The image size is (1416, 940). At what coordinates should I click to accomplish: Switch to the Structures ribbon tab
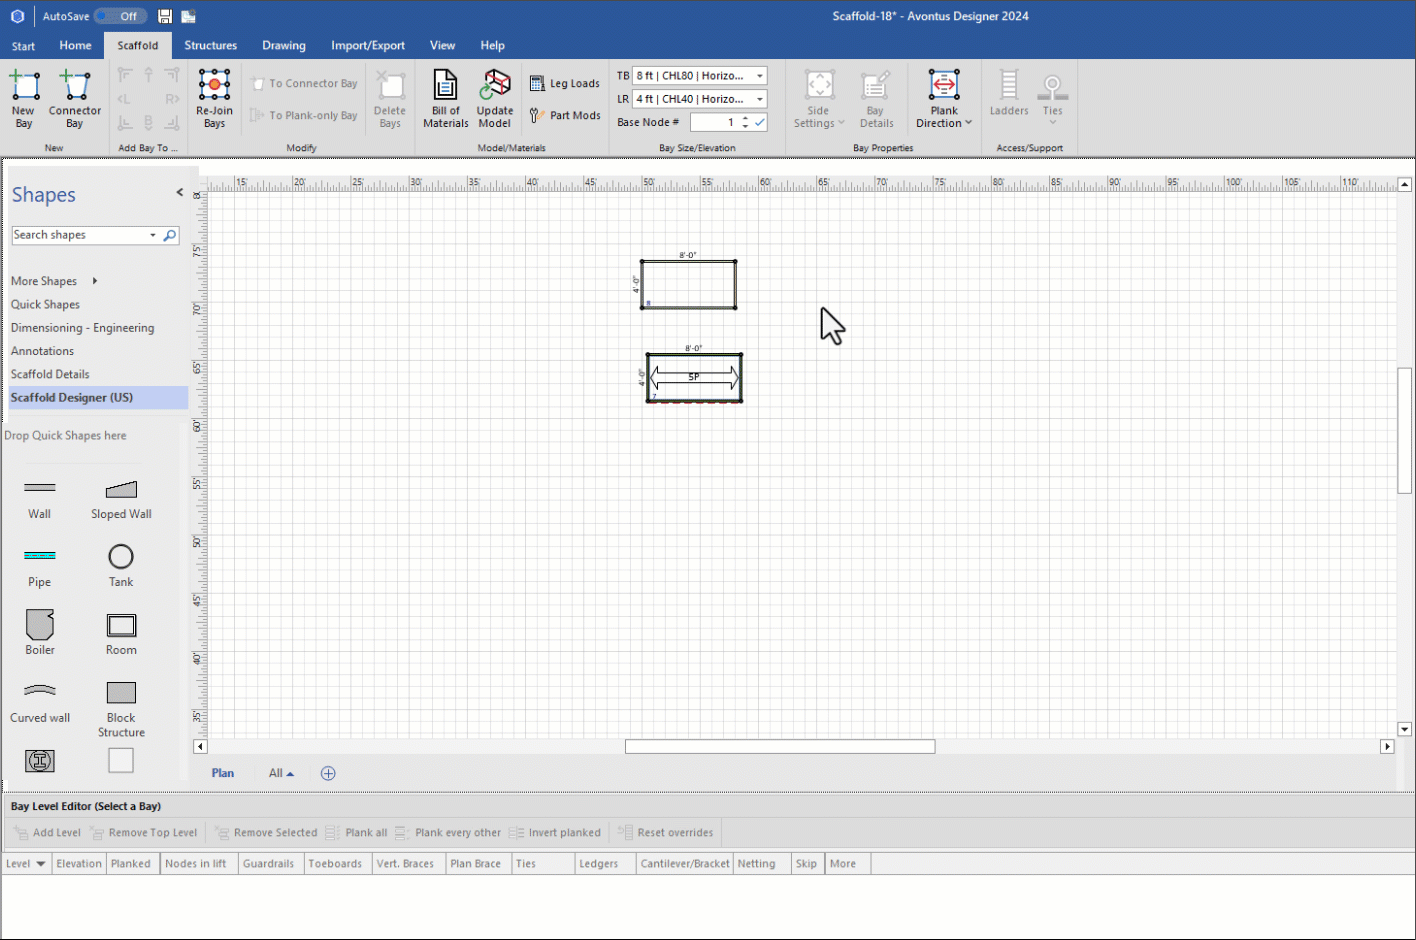tap(210, 46)
